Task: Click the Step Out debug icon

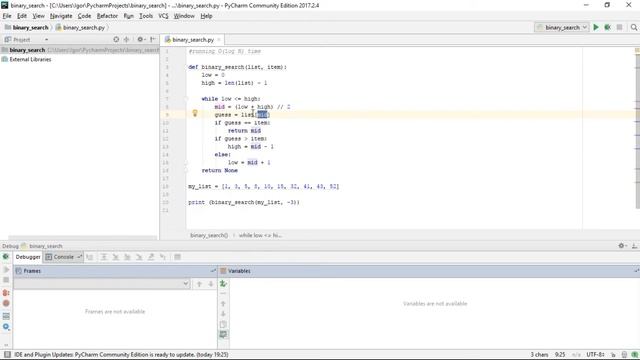Action: point(151,257)
